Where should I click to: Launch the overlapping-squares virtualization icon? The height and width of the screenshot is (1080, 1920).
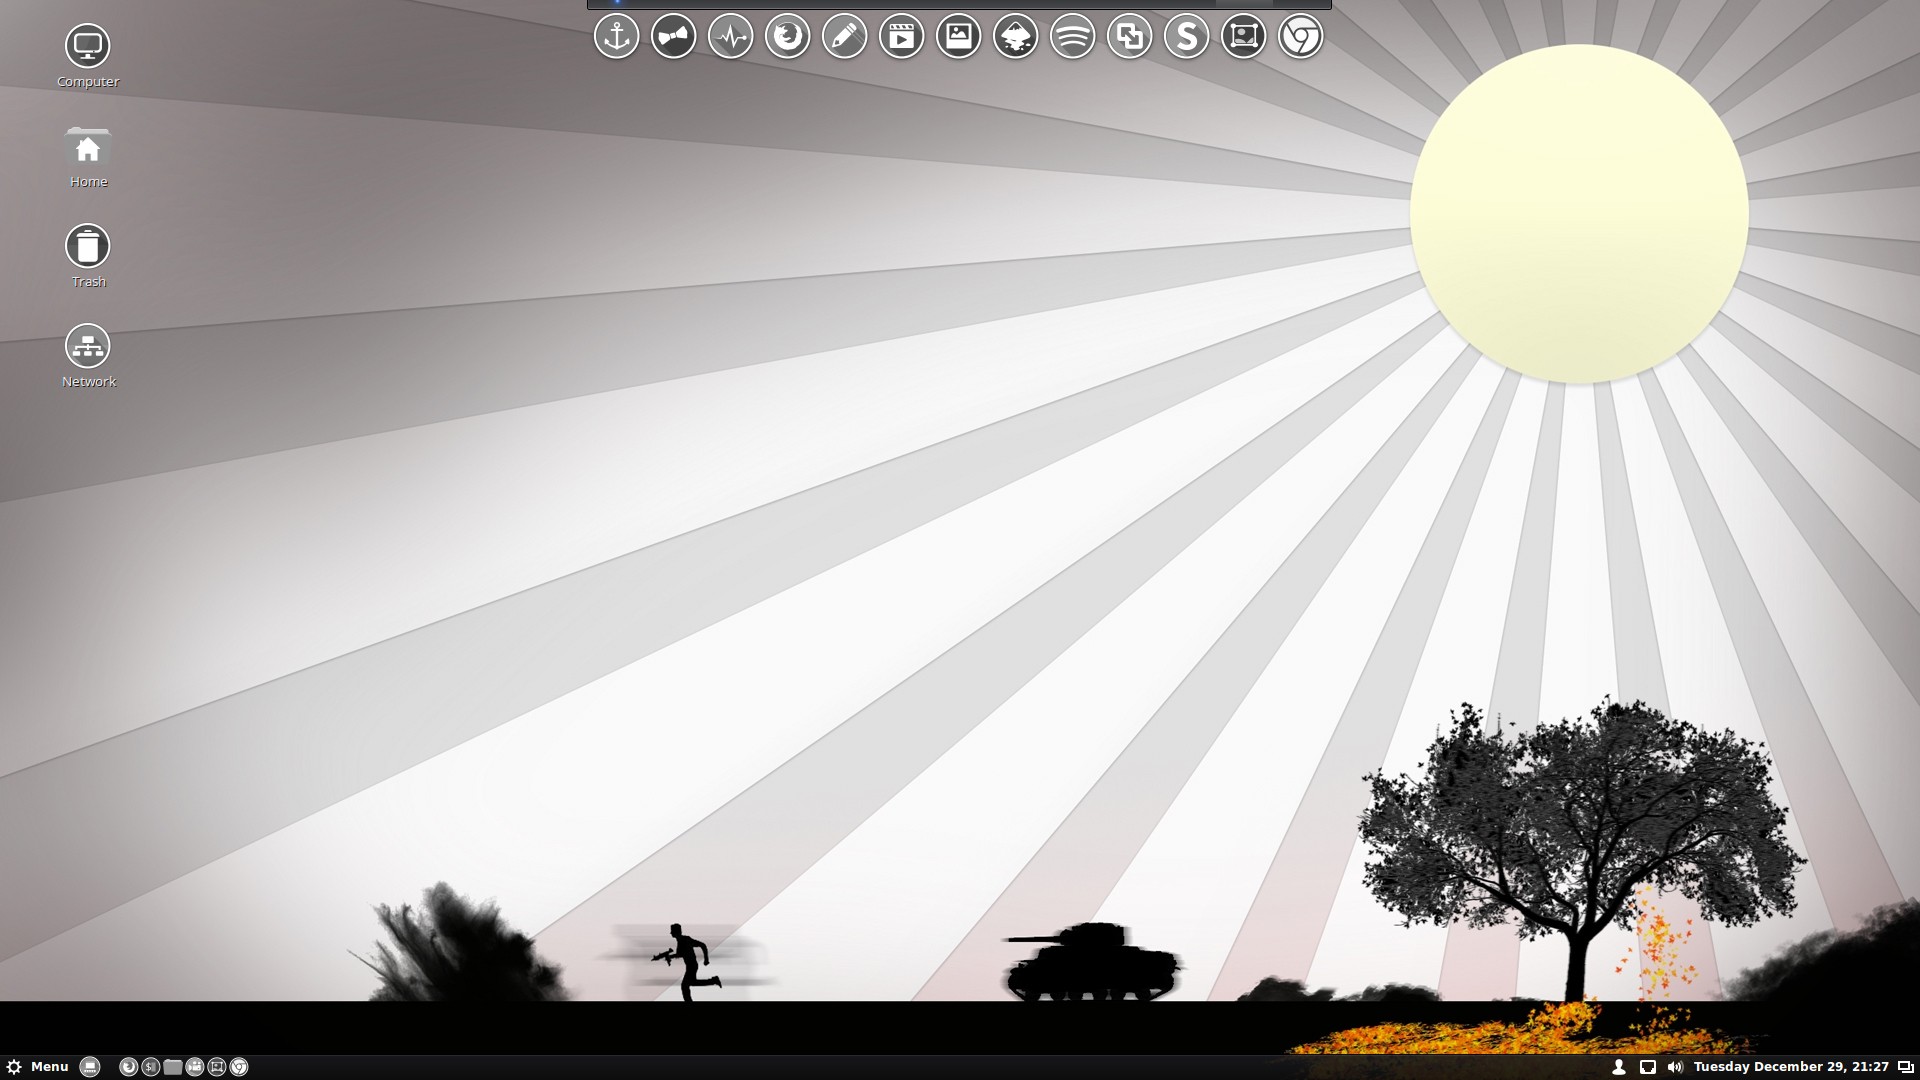[x=1129, y=37]
